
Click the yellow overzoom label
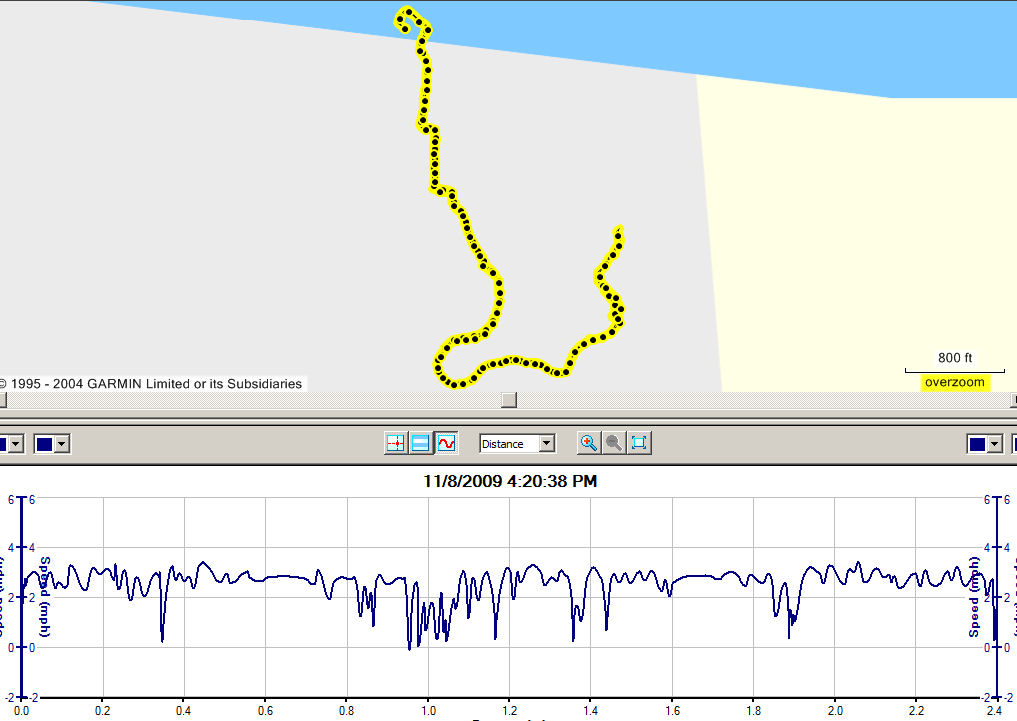954,382
